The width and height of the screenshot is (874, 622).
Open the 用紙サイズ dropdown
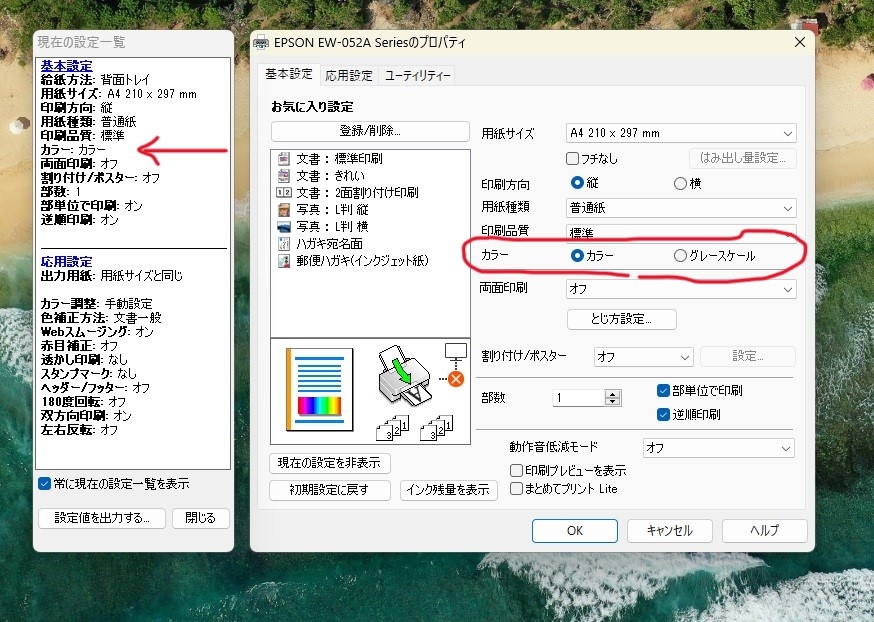click(x=681, y=133)
